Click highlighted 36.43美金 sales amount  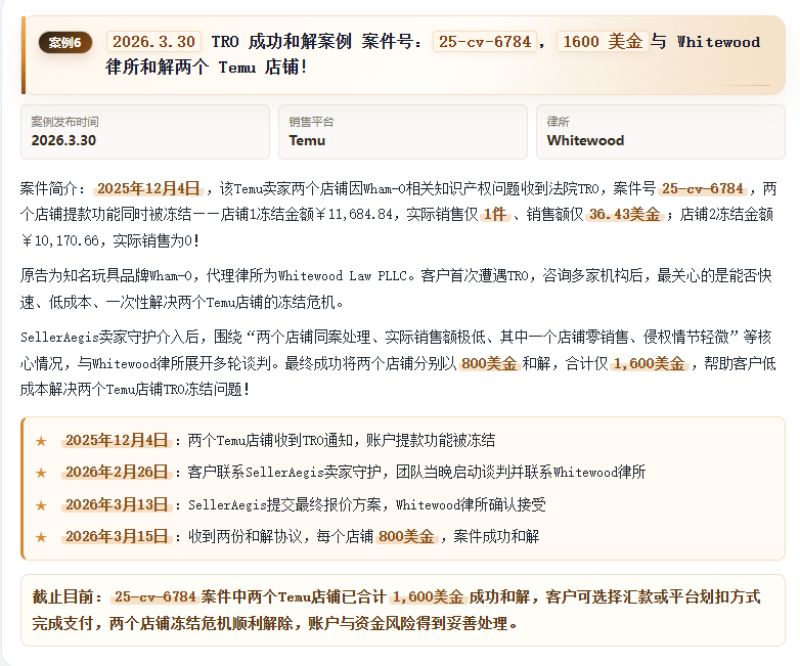tap(624, 214)
